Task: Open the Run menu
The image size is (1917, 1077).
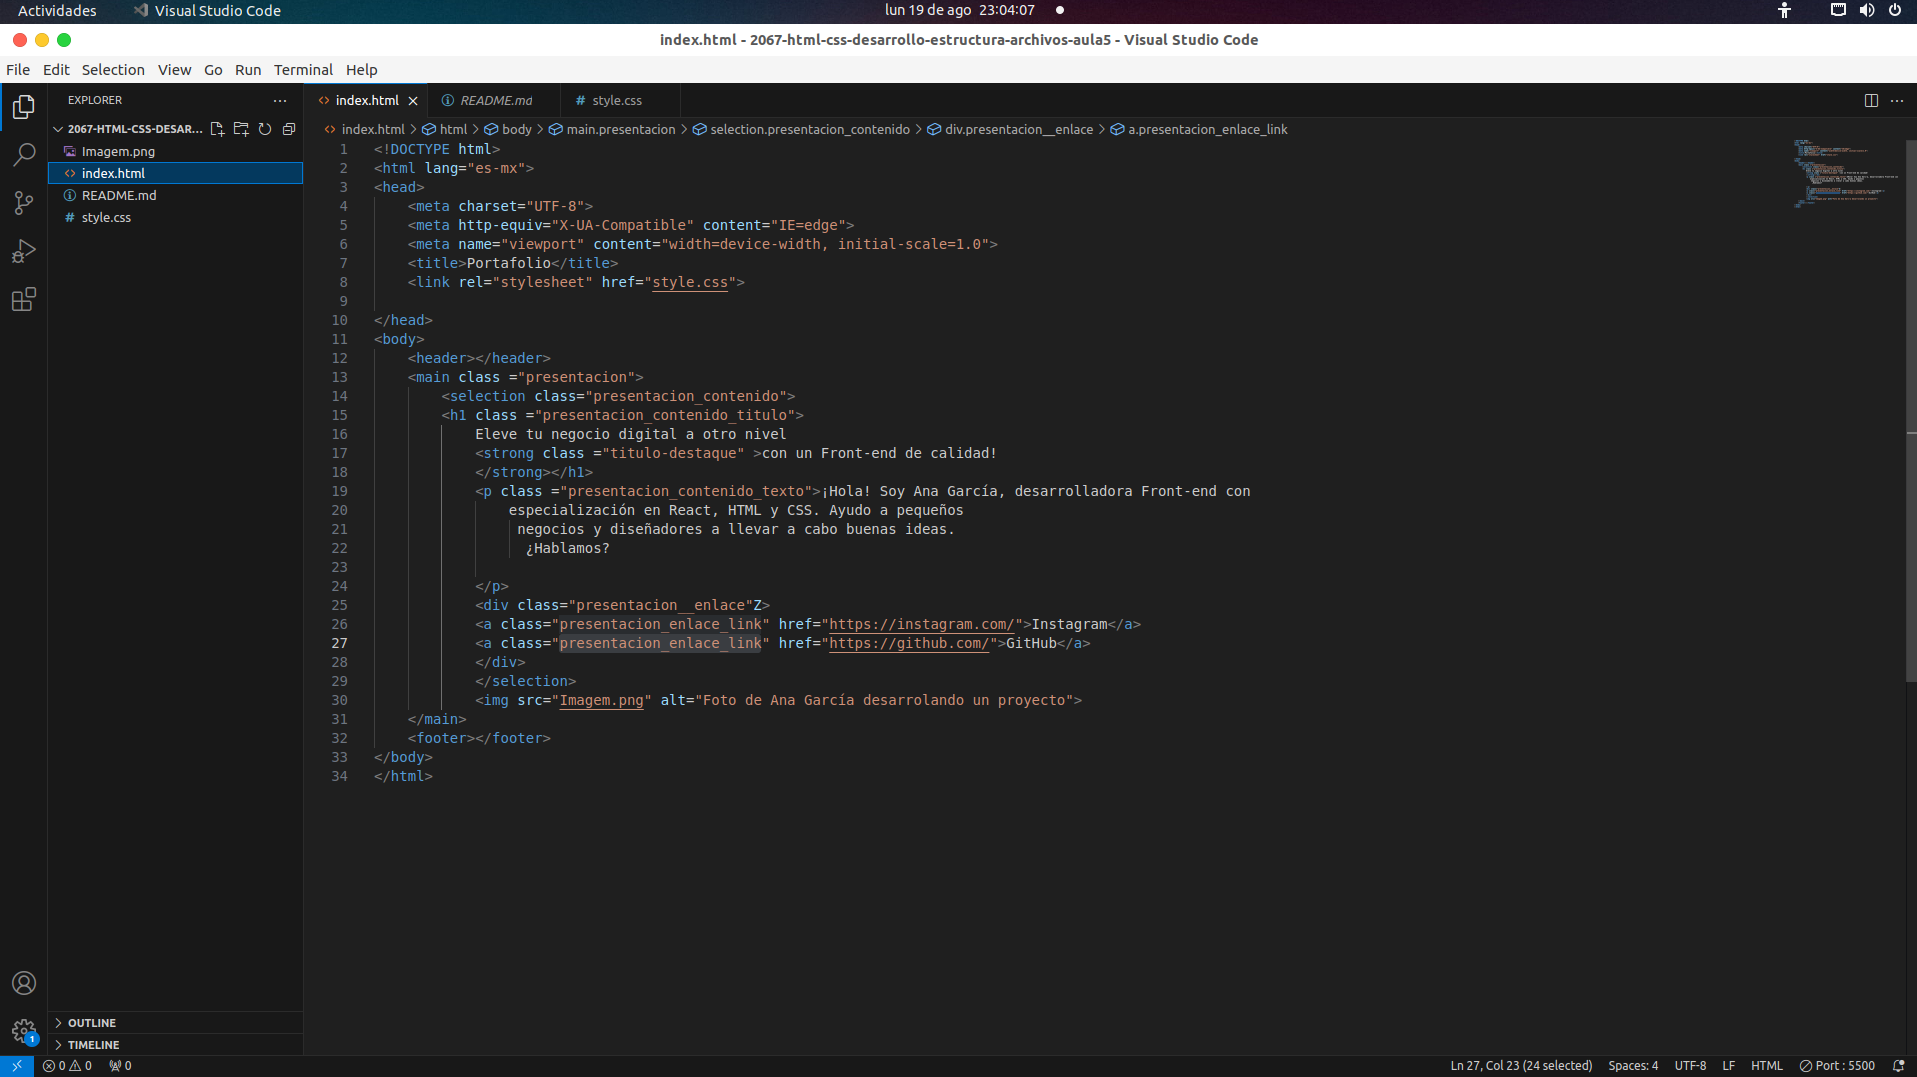Action: 248,70
